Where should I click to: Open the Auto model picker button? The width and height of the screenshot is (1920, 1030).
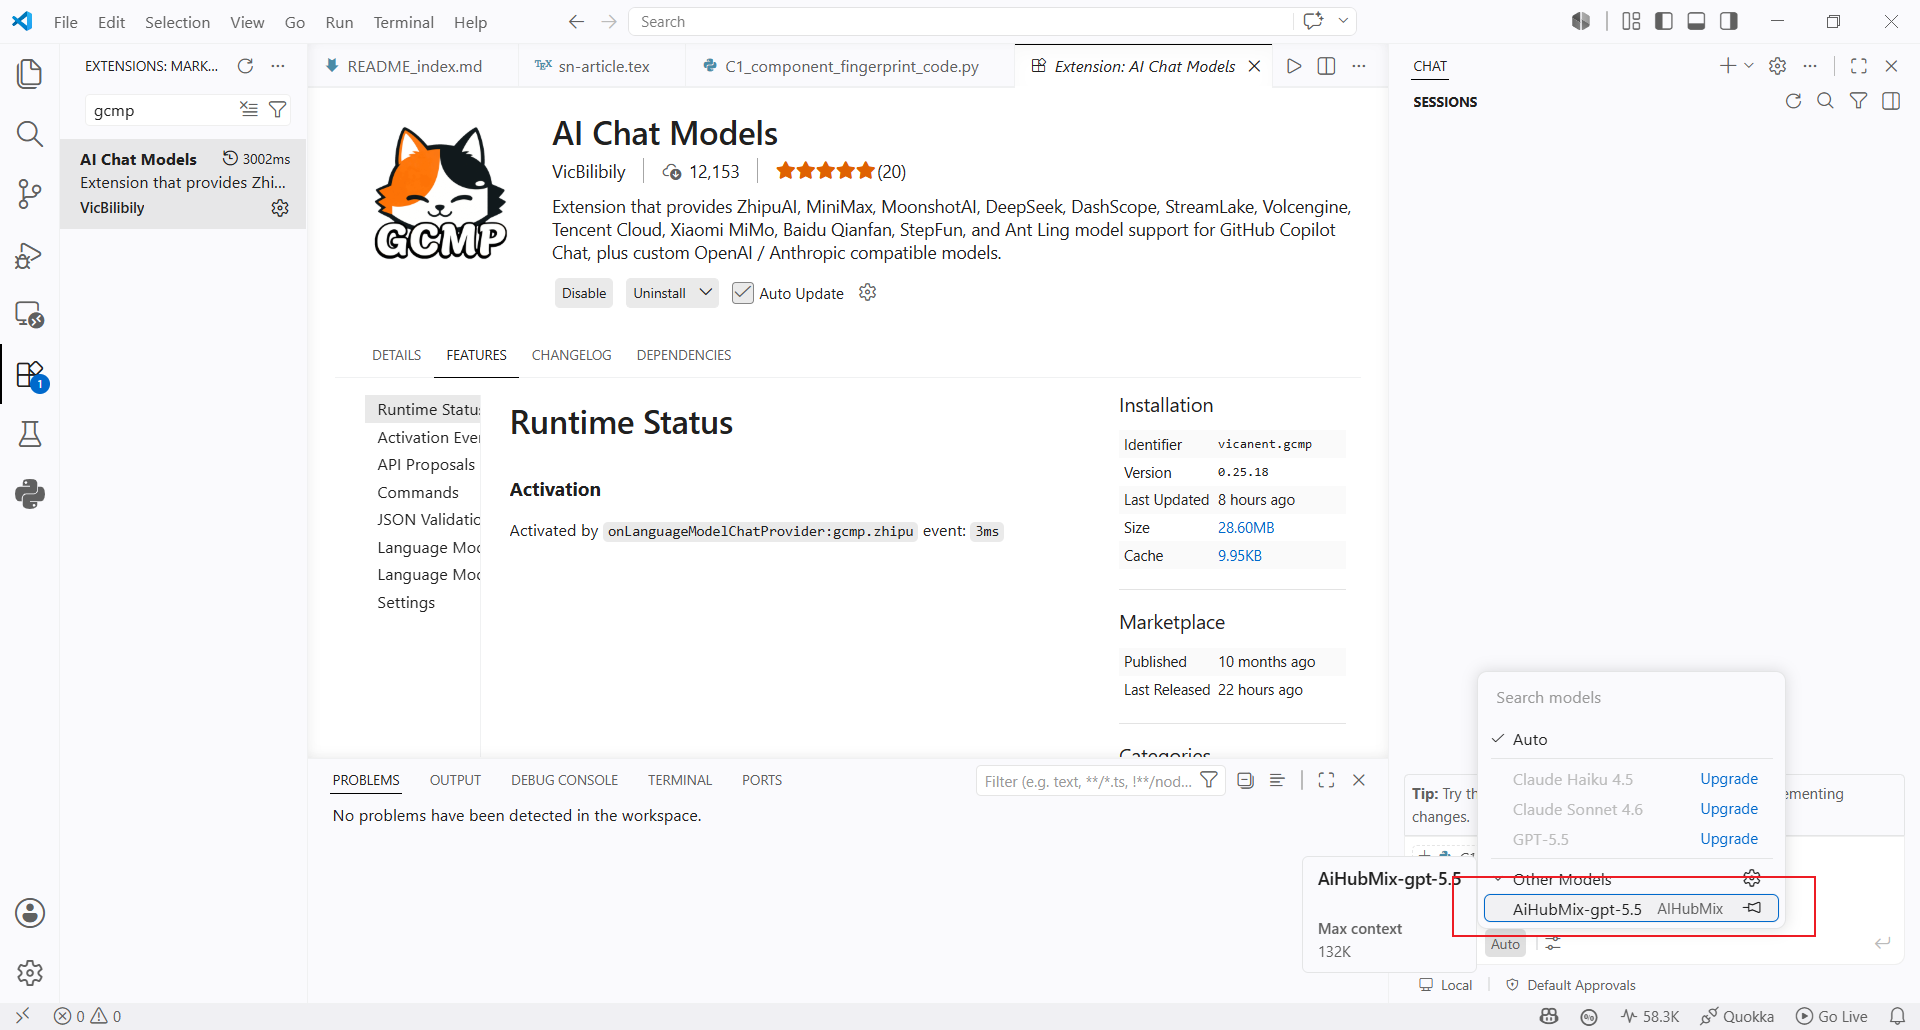tap(1505, 944)
